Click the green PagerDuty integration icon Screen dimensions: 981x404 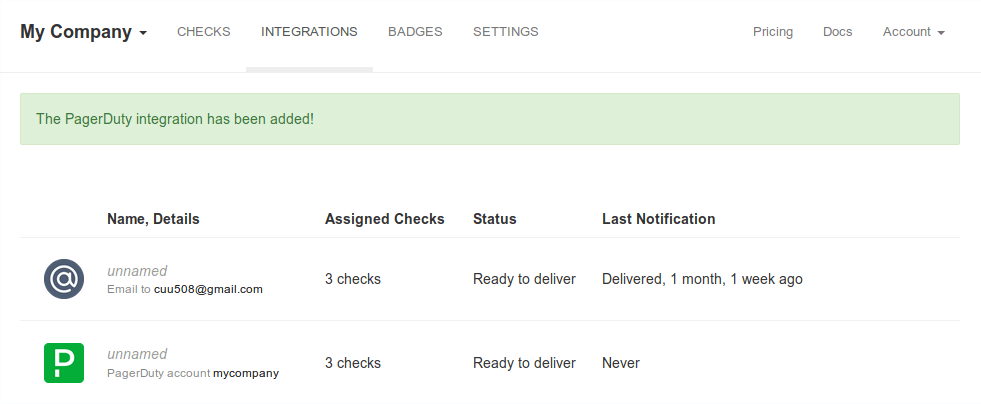(x=64, y=363)
